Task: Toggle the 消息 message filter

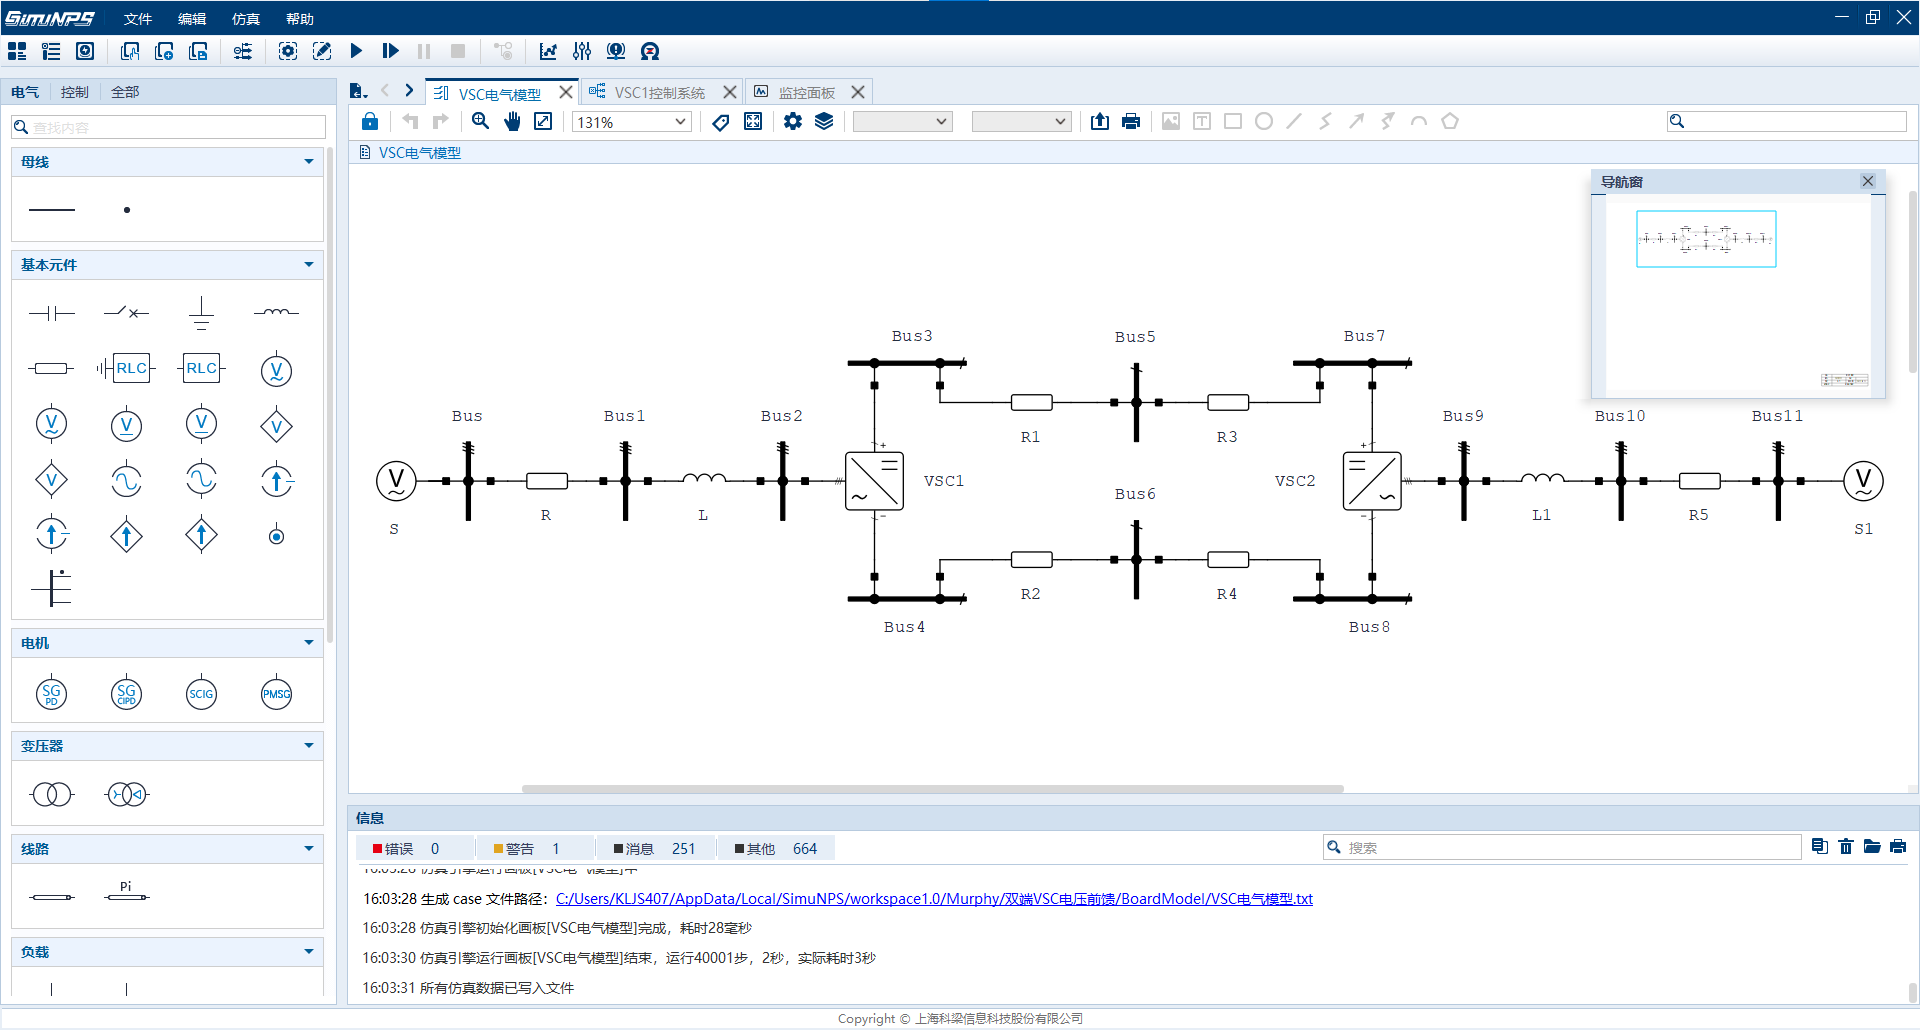Action: coord(654,848)
